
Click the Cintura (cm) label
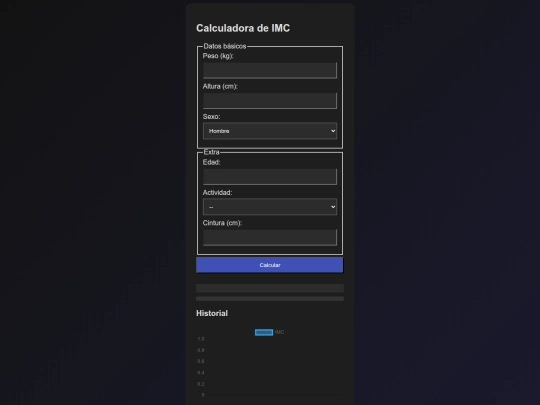pos(222,223)
